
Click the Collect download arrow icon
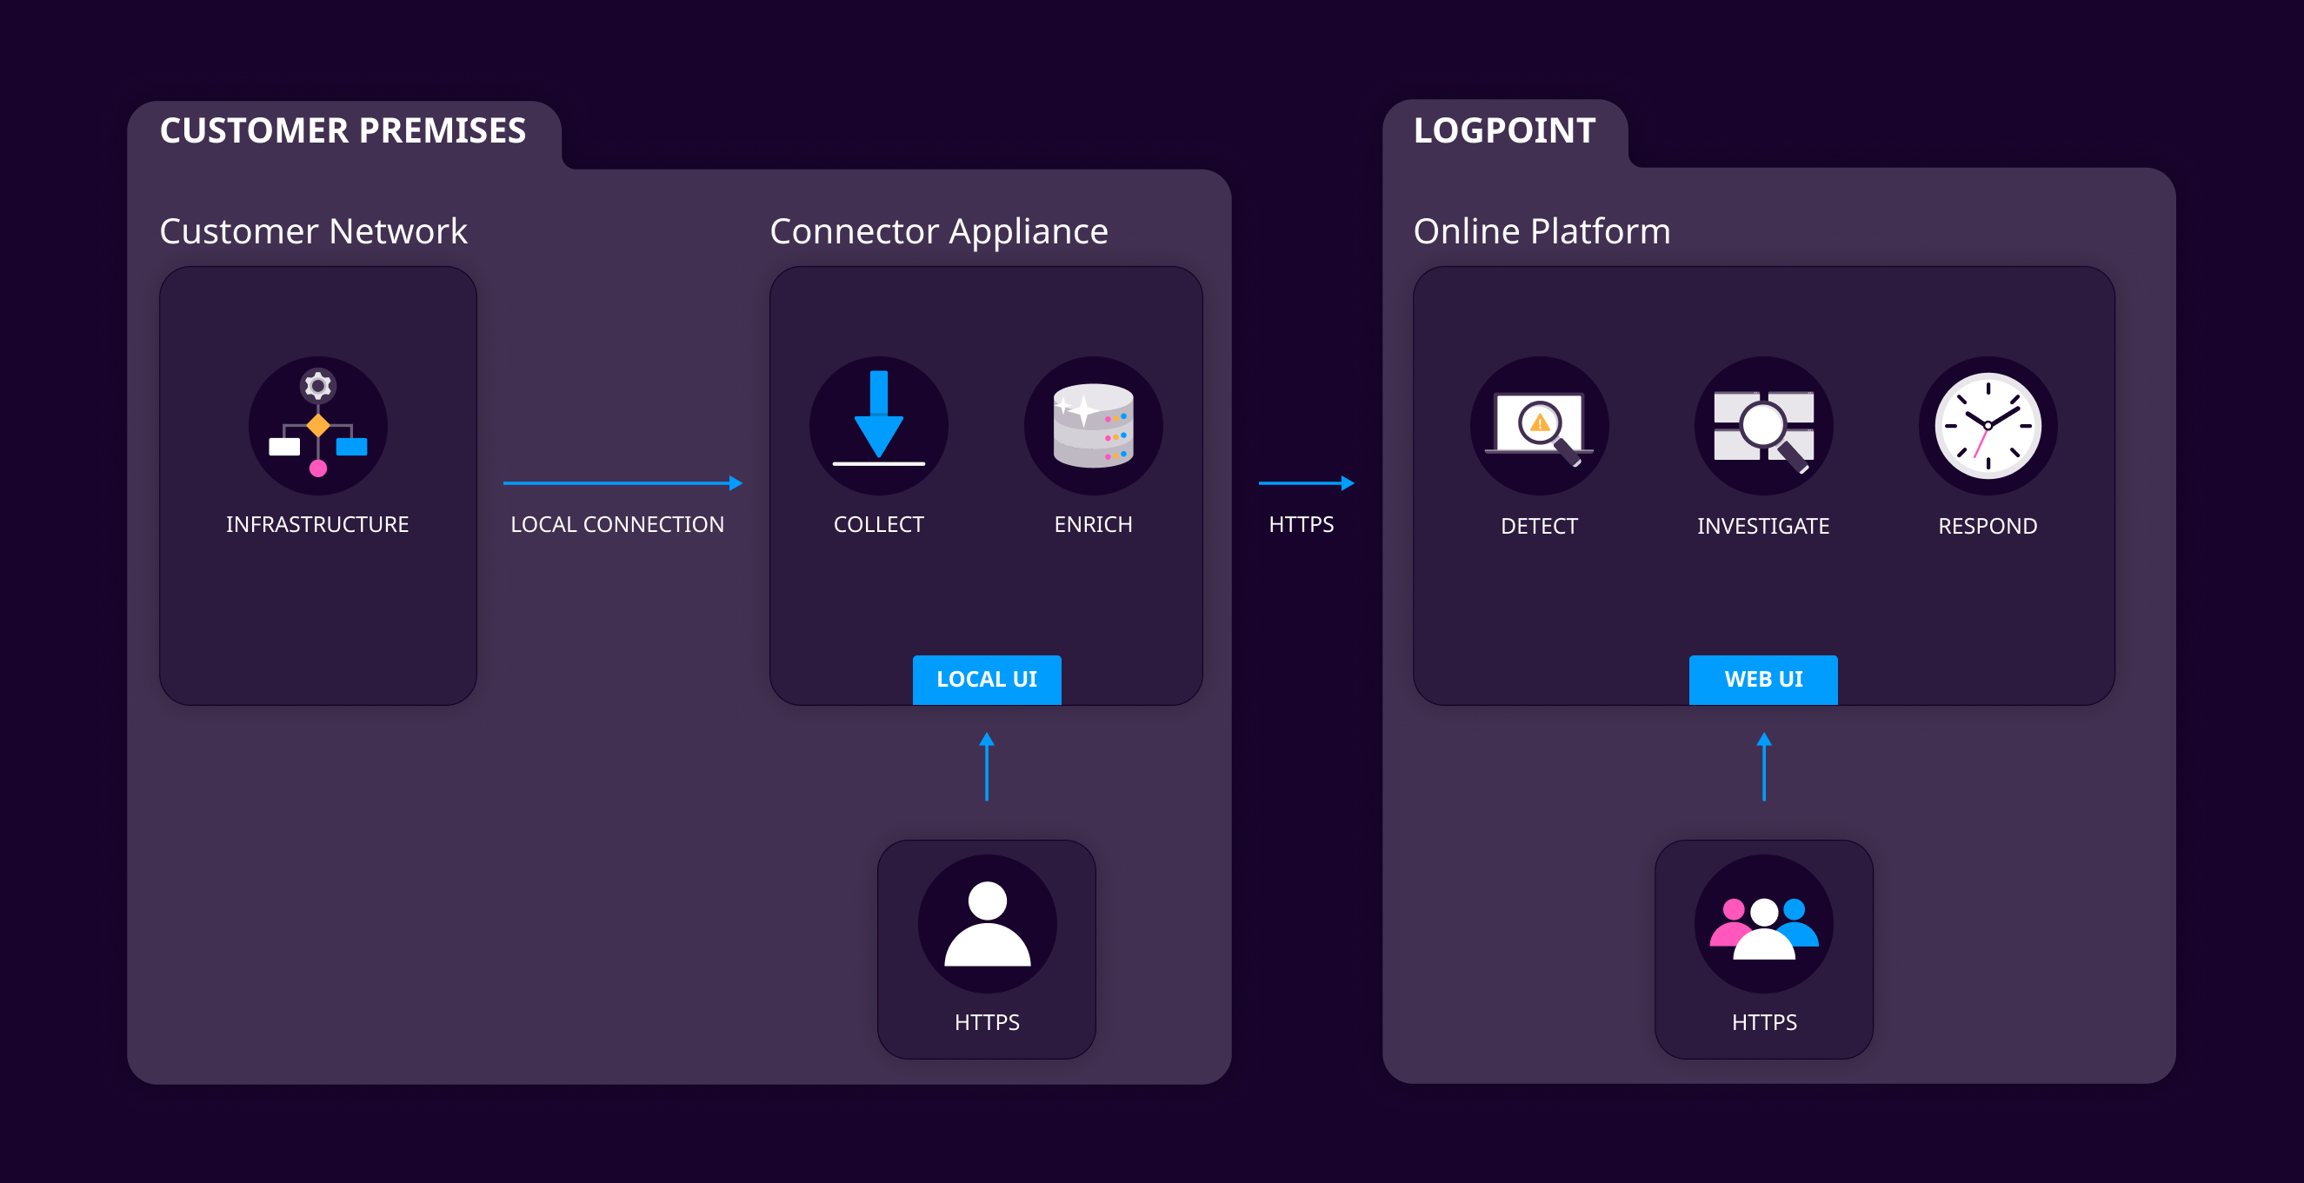point(878,426)
